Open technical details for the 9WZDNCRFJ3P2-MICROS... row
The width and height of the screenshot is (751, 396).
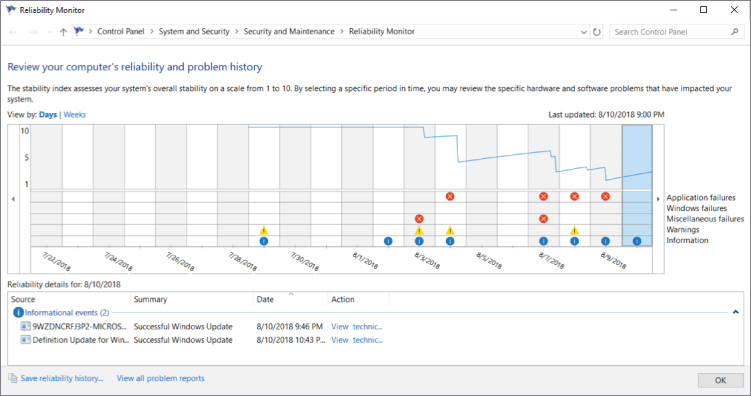click(x=357, y=327)
